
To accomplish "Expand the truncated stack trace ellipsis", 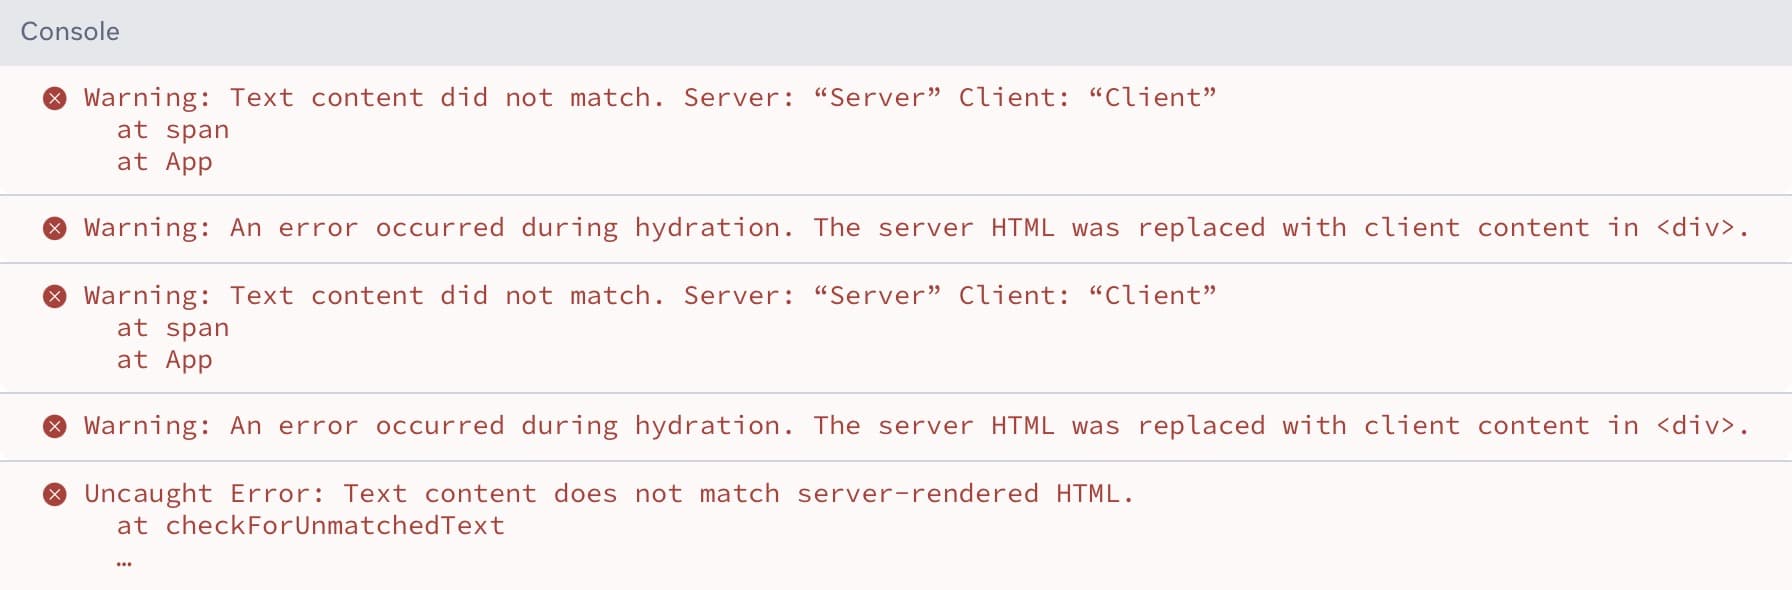I will pyautogui.click(x=124, y=562).
